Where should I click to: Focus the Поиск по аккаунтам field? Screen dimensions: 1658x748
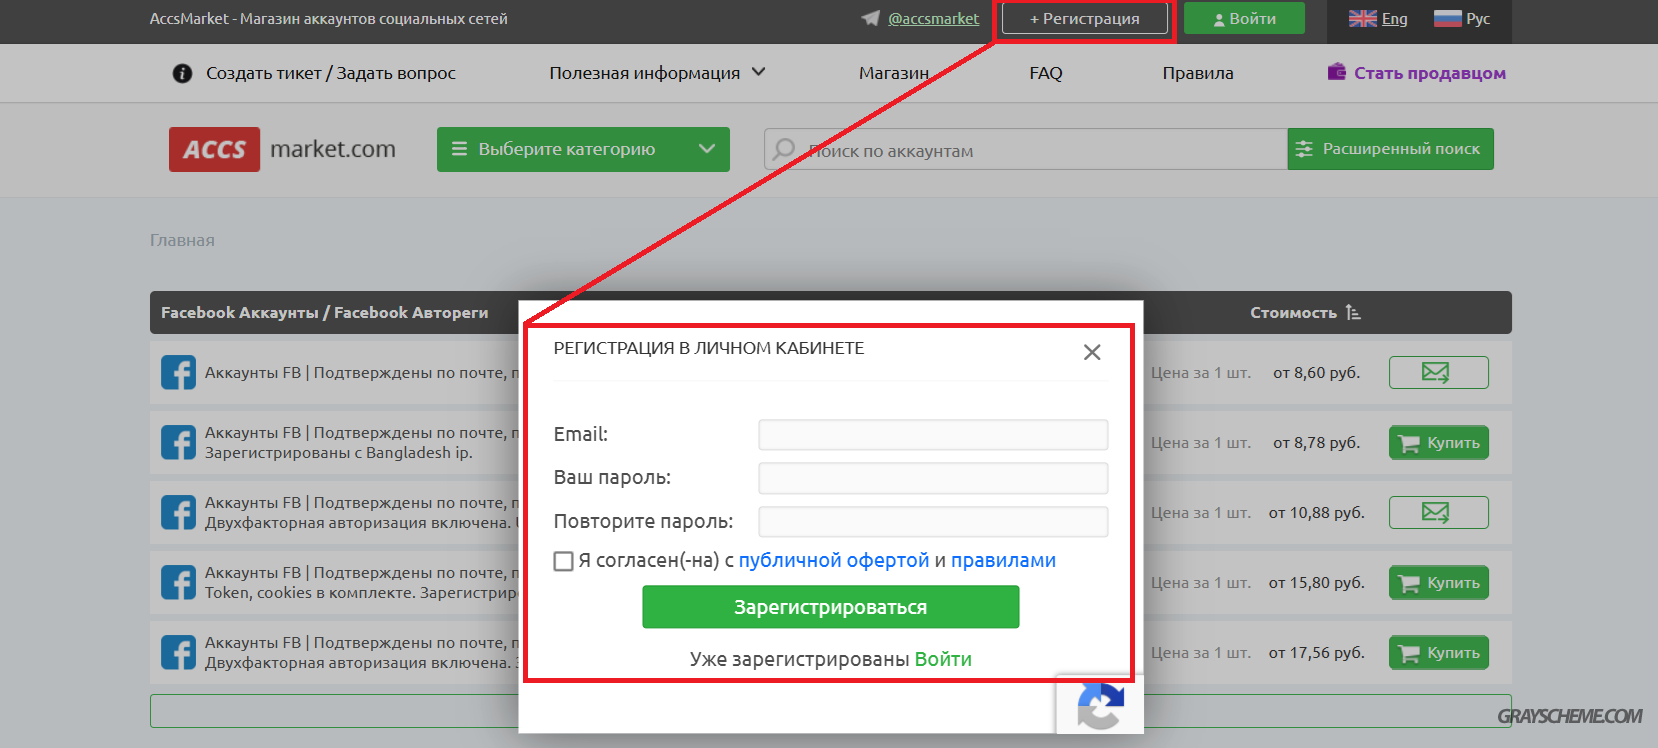tap(1025, 149)
